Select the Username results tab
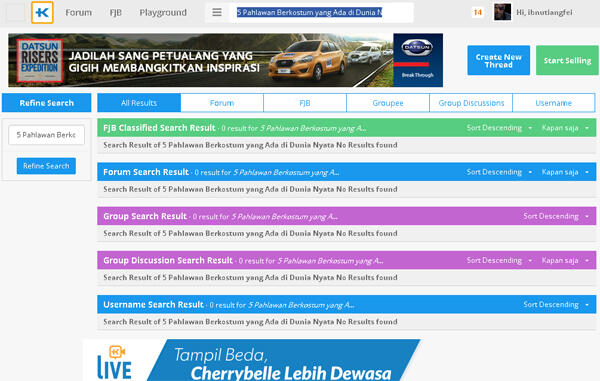Image resolution: width=600 pixels, height=381 pixels. [x=553, y=103]
